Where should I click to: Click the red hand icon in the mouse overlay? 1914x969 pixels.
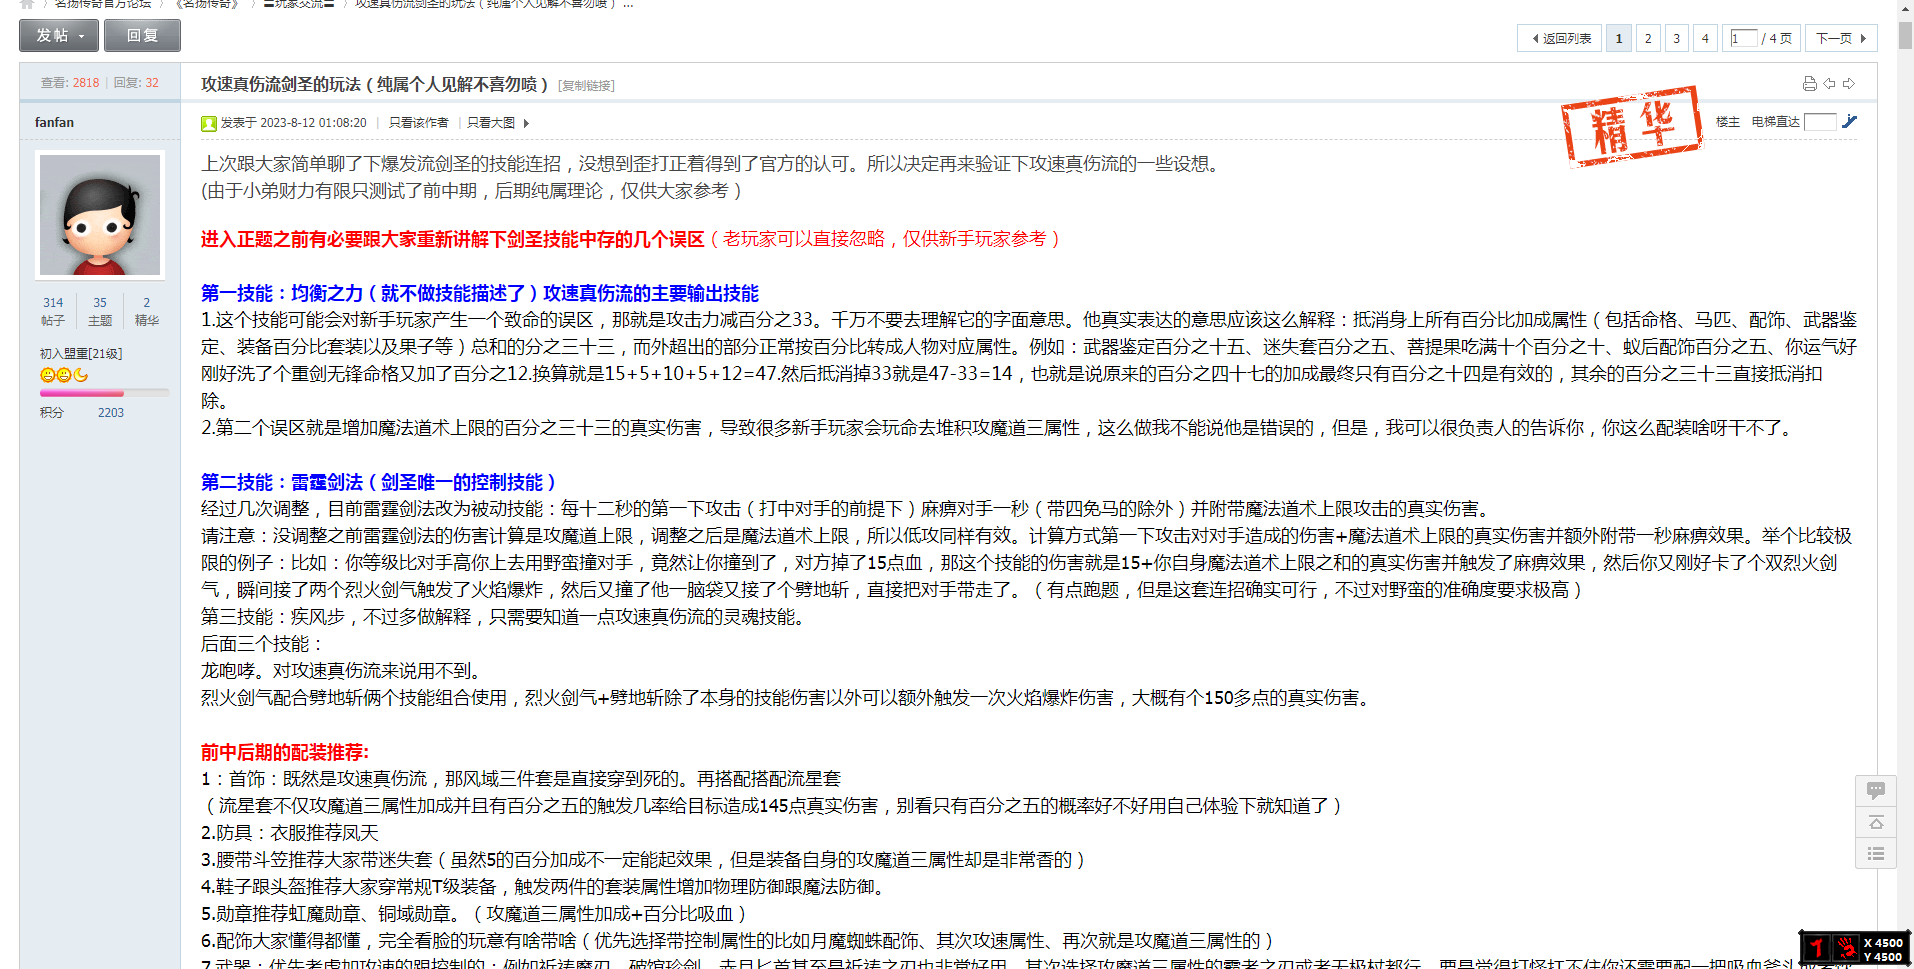tap(1846, 948)
